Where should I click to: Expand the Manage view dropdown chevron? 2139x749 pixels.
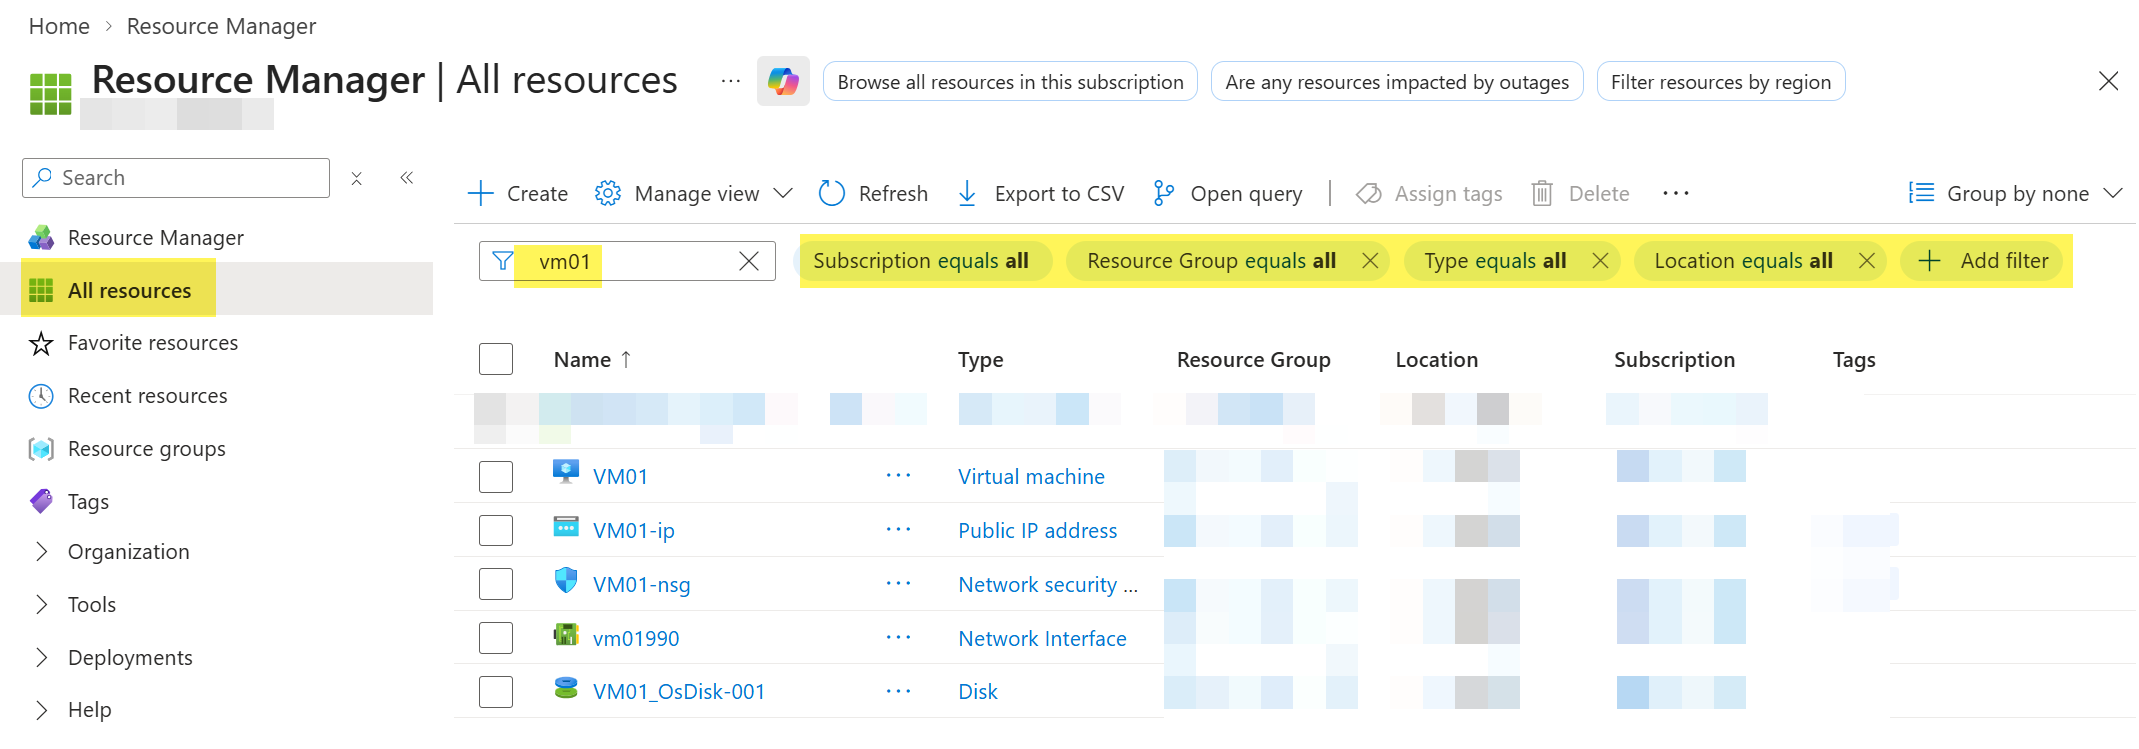pos(784,193)
